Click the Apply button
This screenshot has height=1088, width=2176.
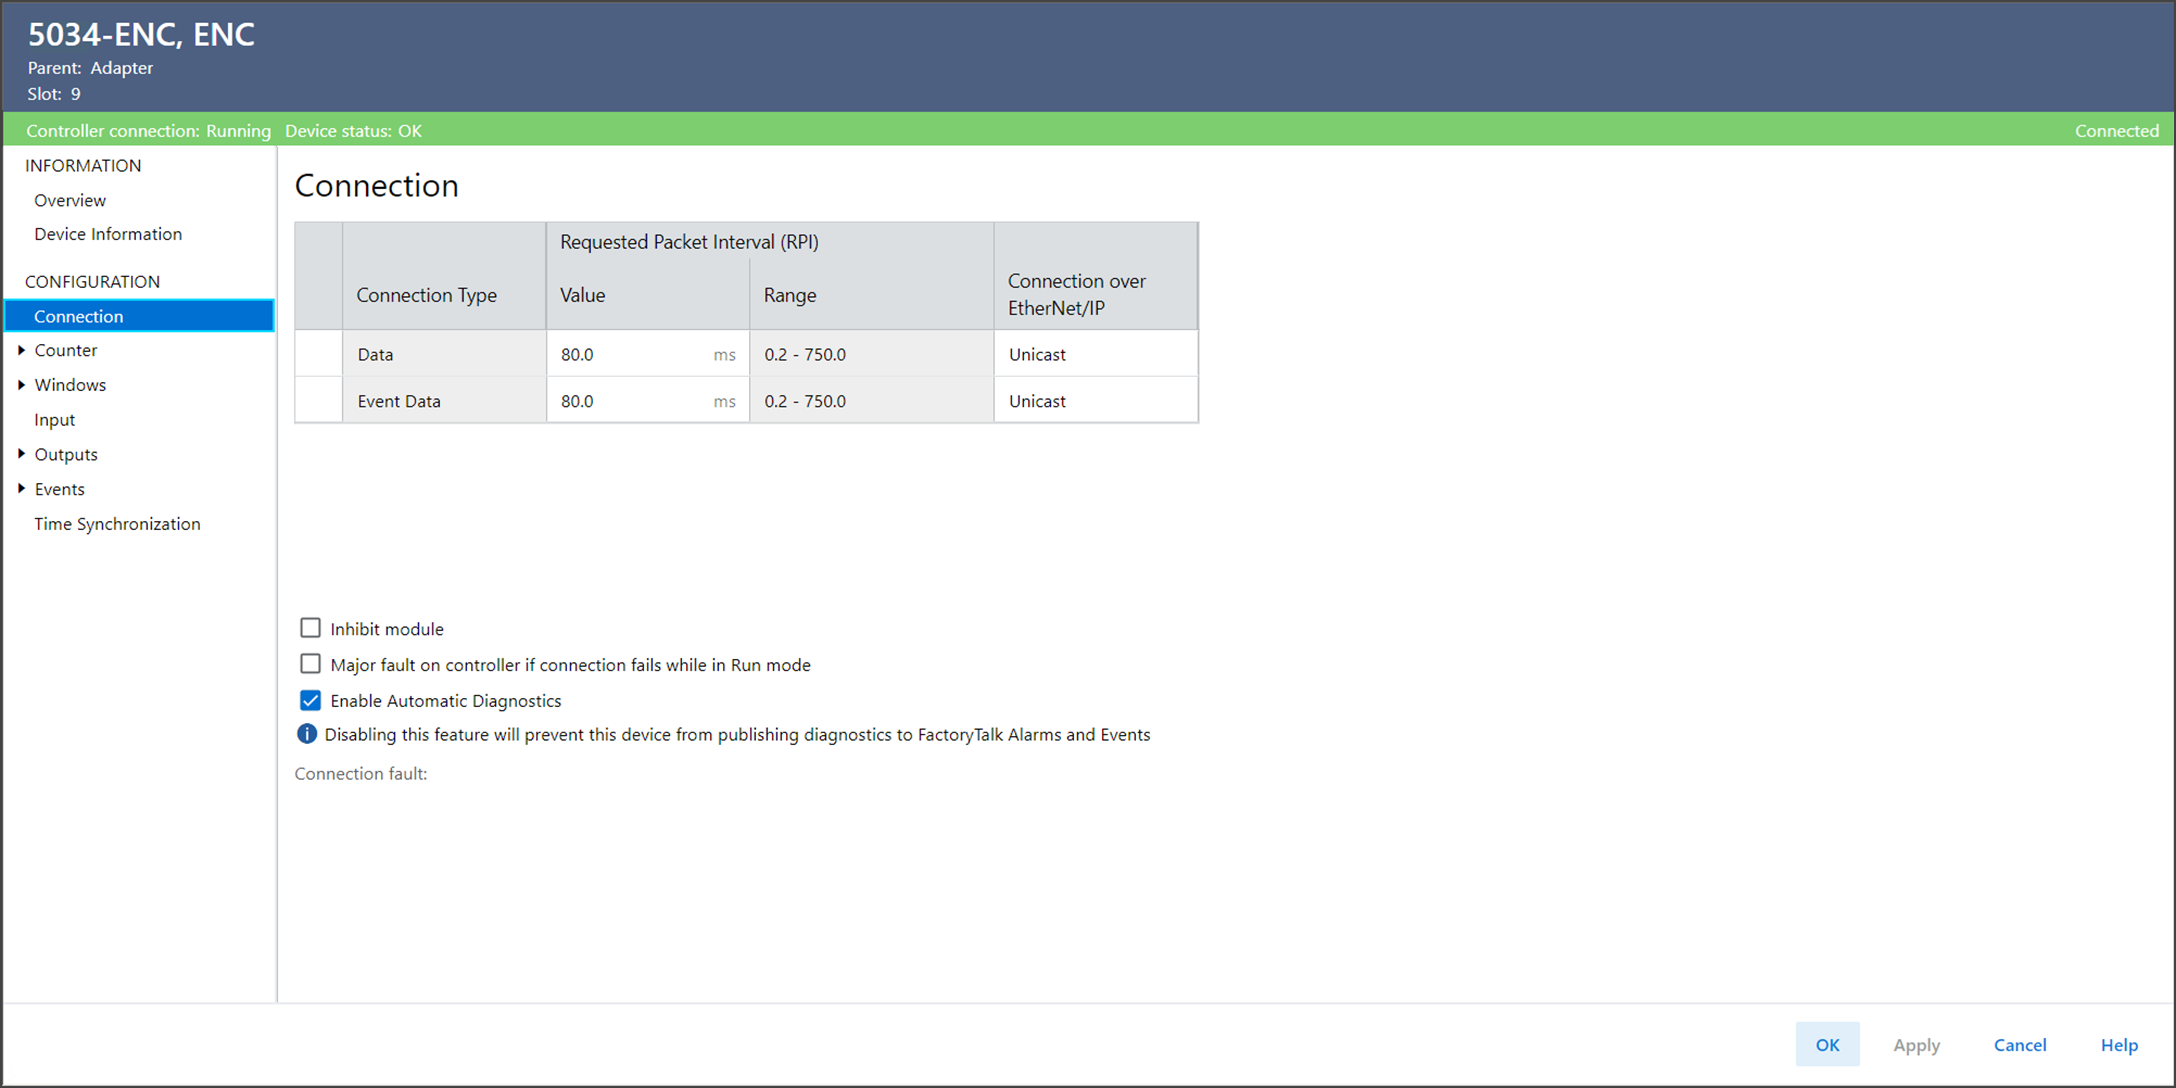click(1916, 1045)
